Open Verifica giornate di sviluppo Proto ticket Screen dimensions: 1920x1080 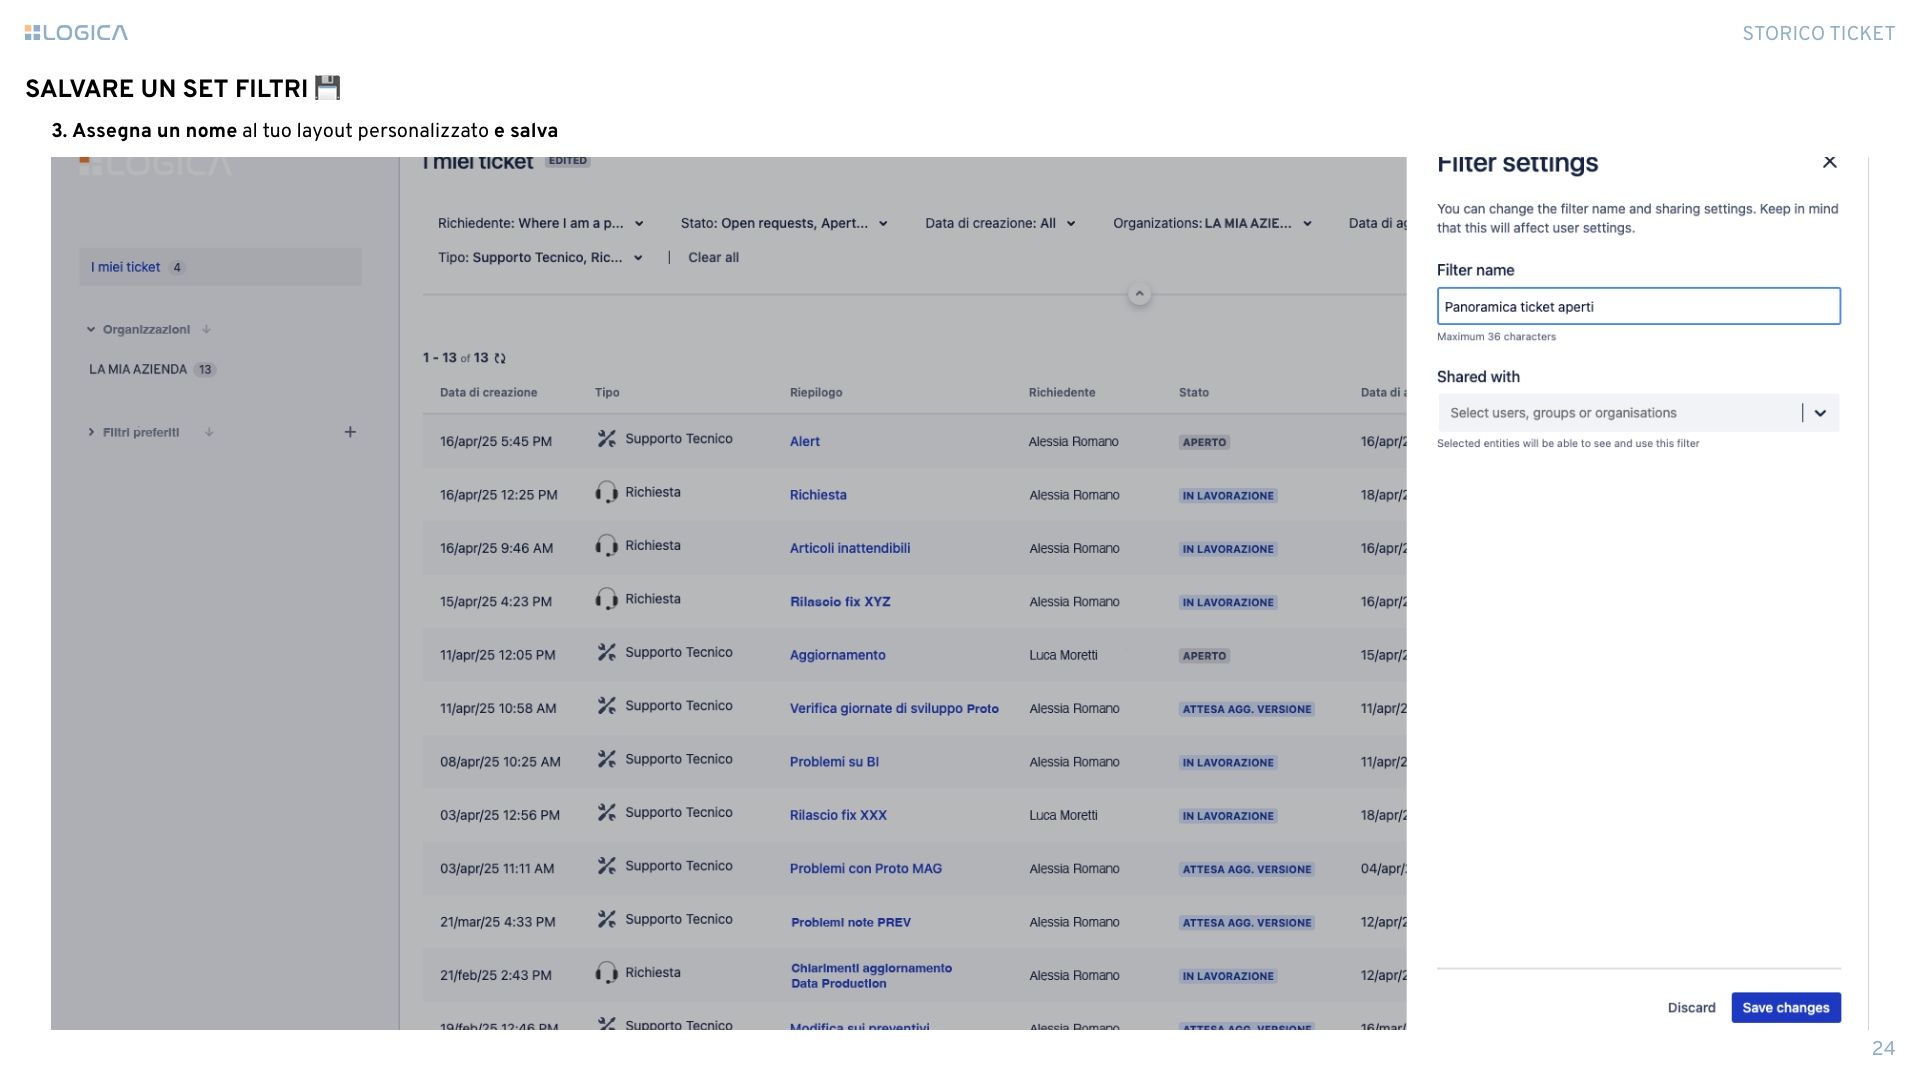(x=894, y=708)
